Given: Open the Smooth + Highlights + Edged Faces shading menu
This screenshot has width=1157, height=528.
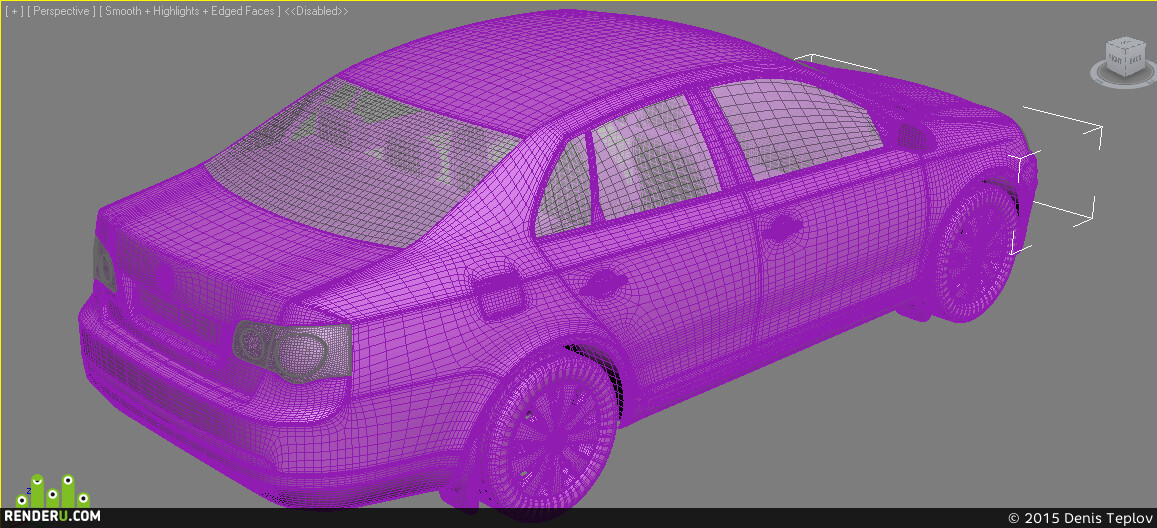Looking at the screenshot, I should click(190, 12).
